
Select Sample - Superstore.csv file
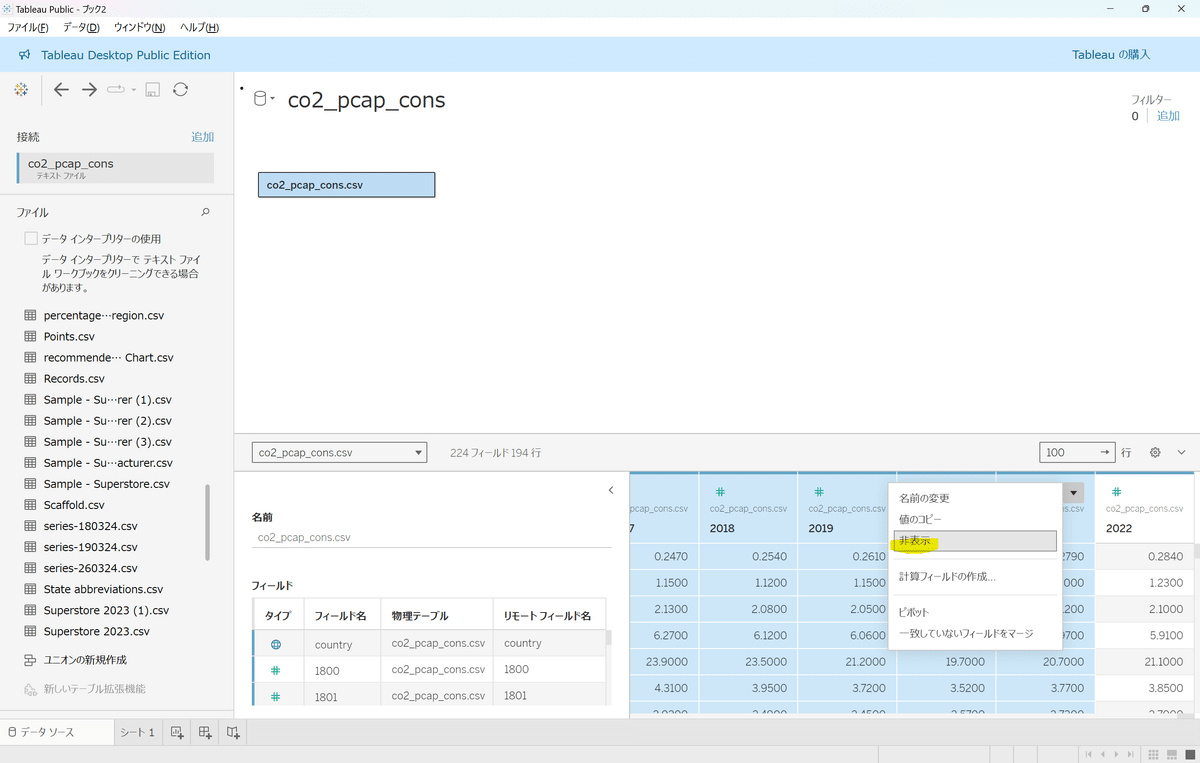107,484
